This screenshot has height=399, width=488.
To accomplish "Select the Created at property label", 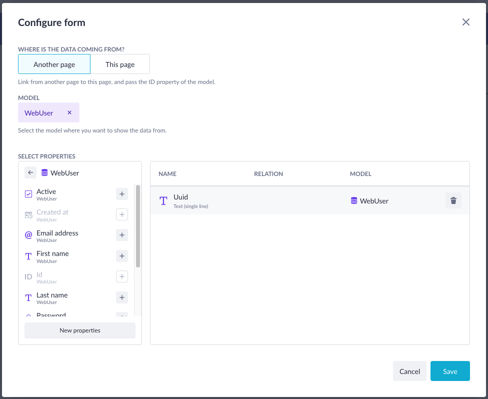I will click(52, 212).
